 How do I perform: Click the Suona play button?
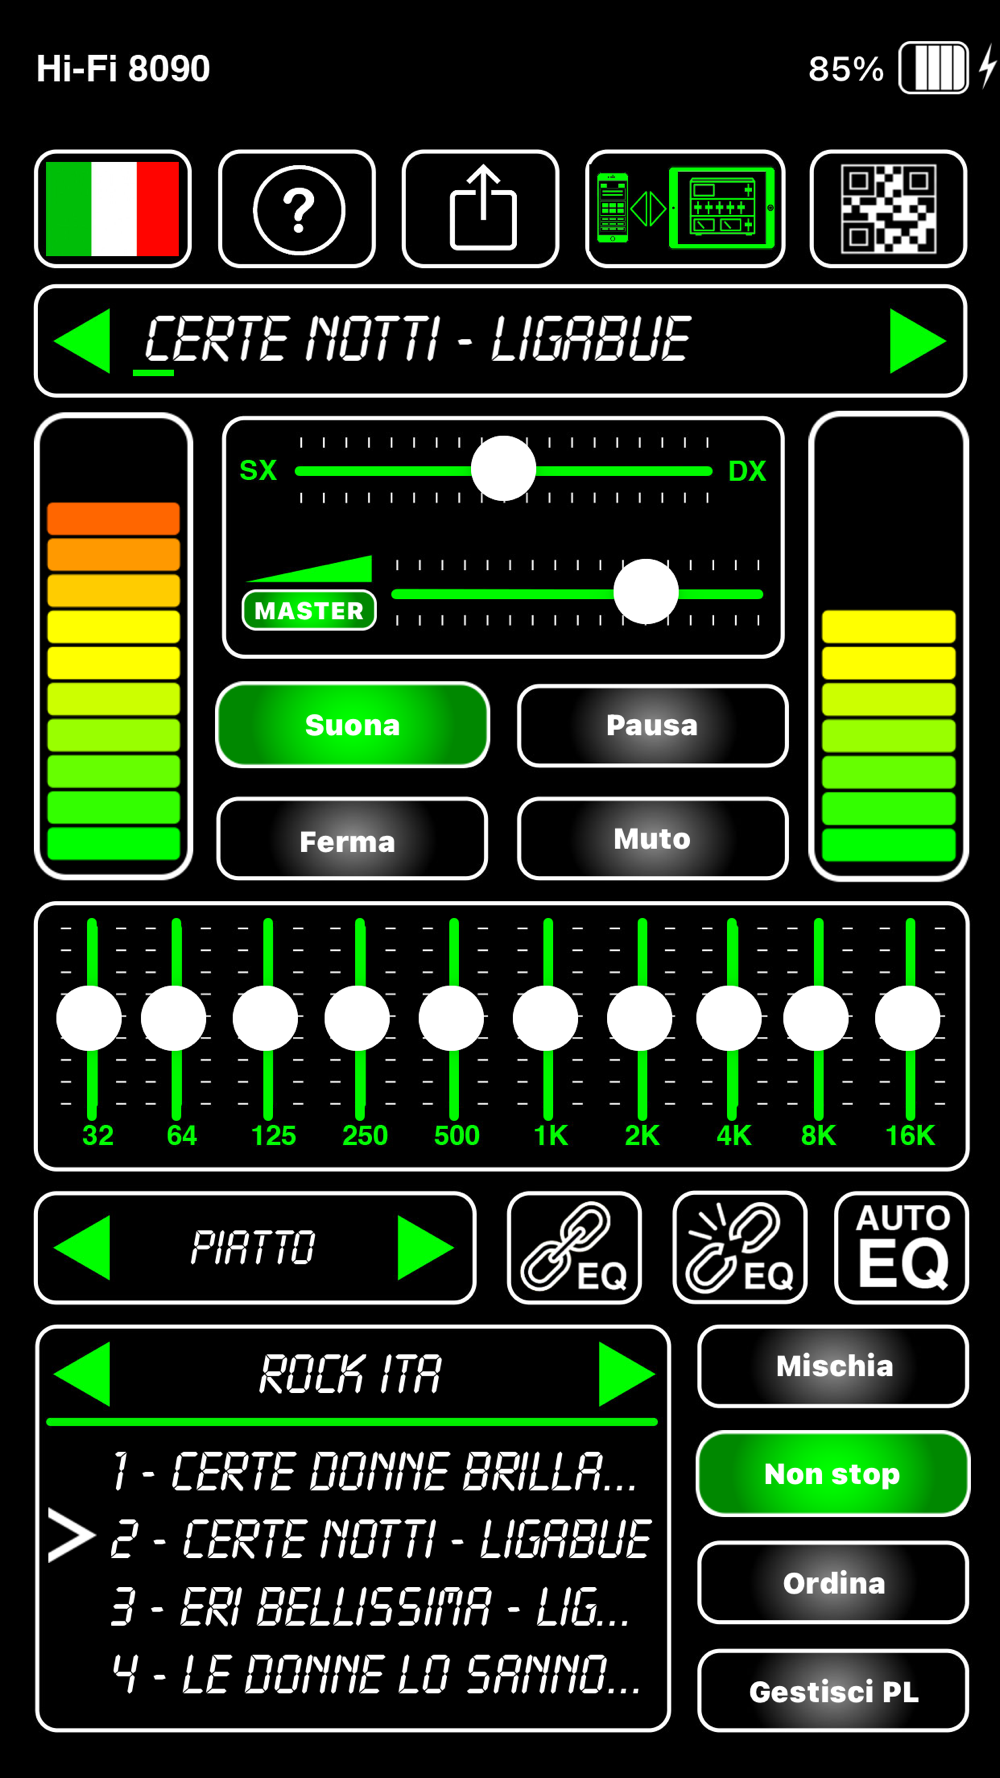click(x=353, y=725)
